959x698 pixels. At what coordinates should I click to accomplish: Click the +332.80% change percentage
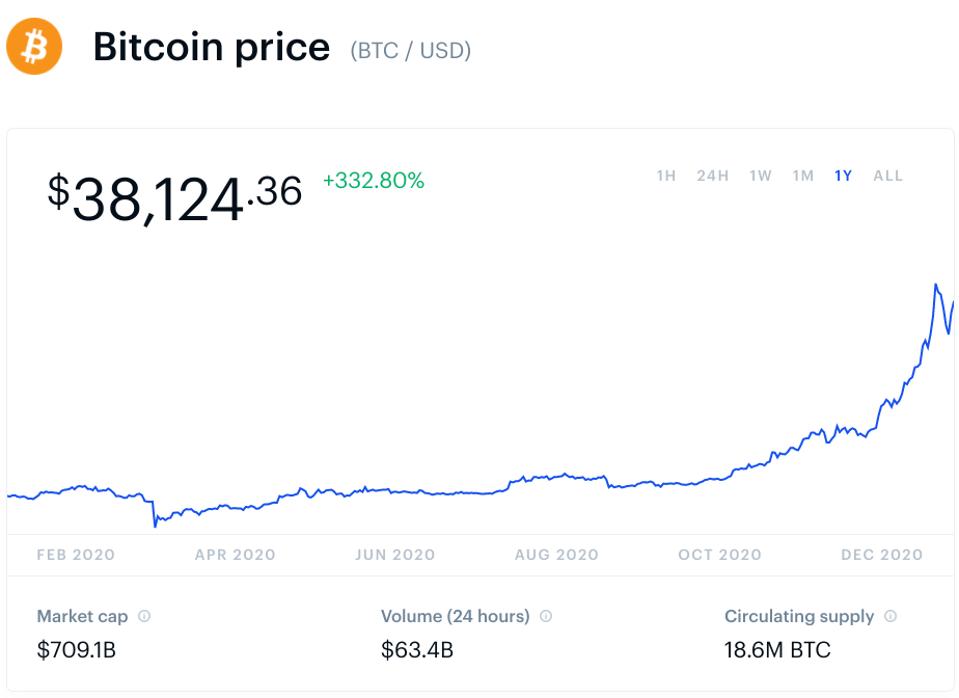pos(373,181)
